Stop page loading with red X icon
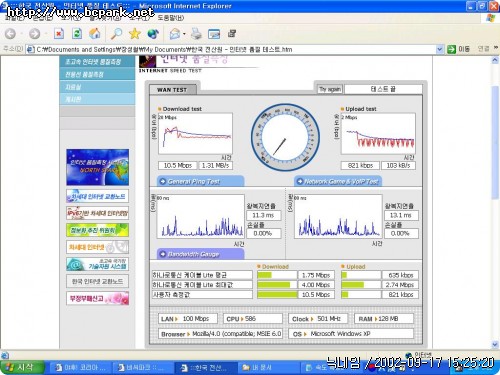 [x=59, y=34]
